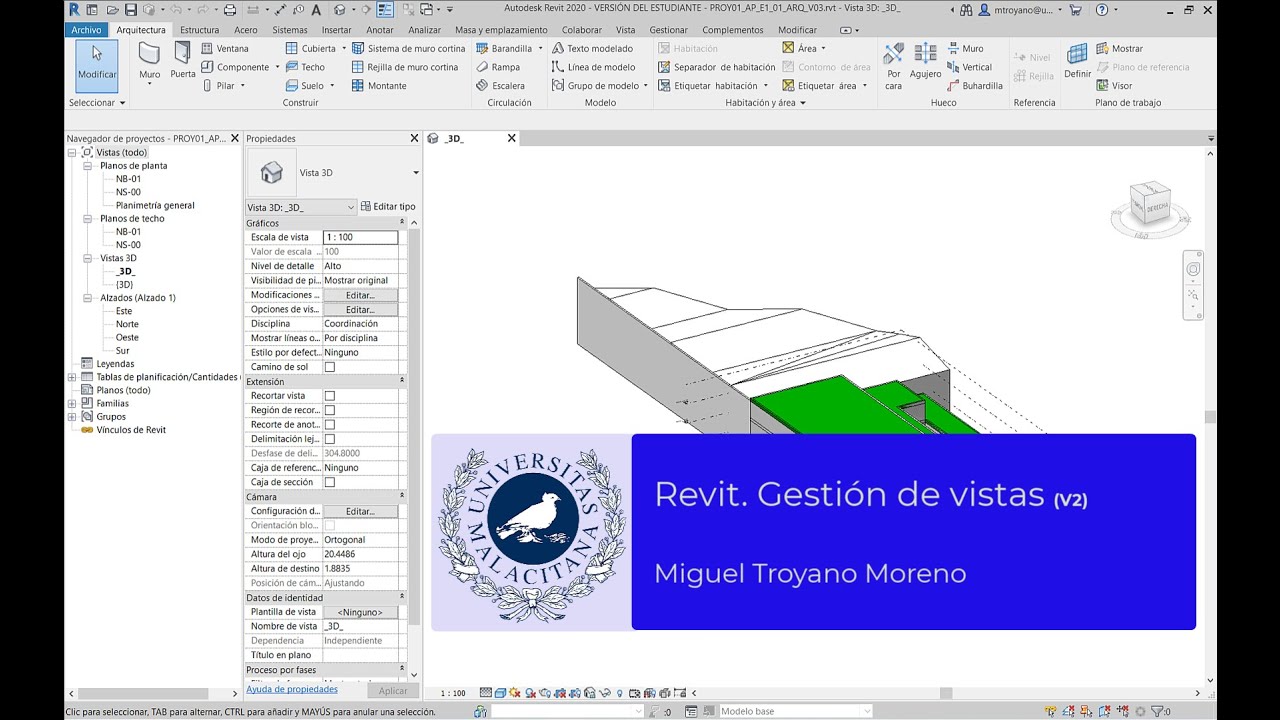Viewport: 1280px width, 720px height.
Task: Click the Print icon in quick access toolbar
Action: pyautogui.click(x=230, y=9)
